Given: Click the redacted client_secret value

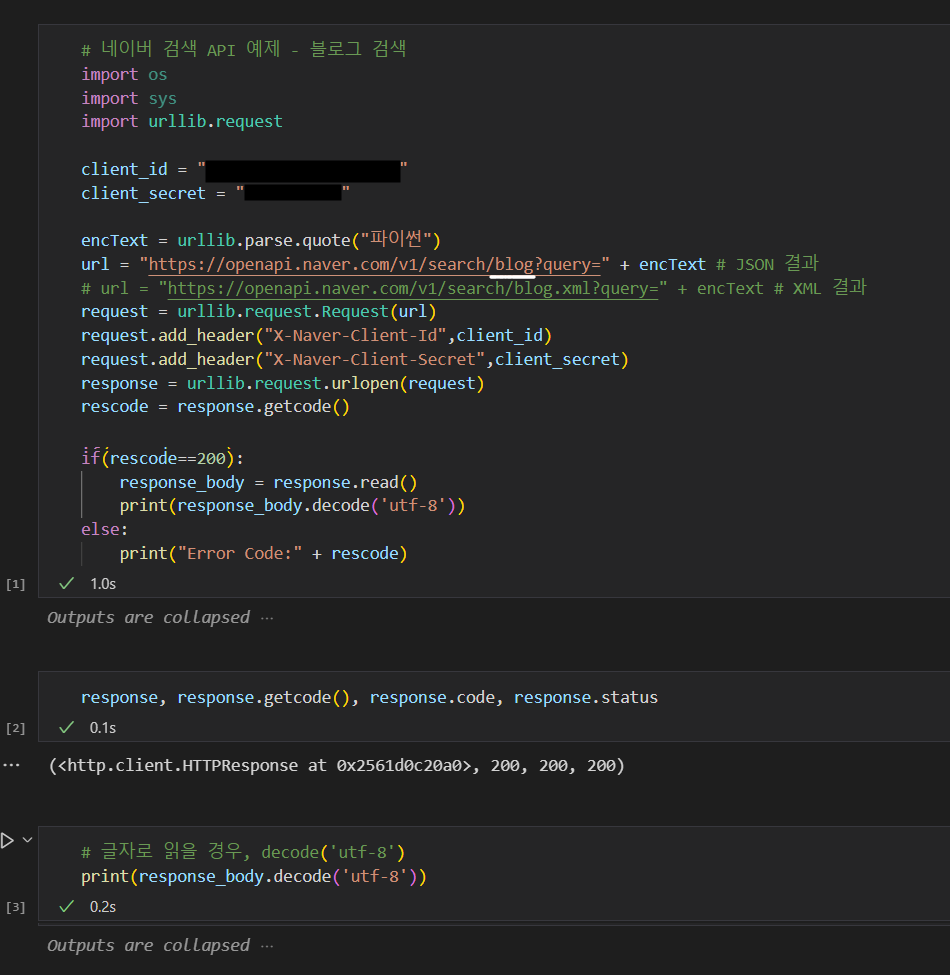Looking at the screenshot, I should point(293,193).
